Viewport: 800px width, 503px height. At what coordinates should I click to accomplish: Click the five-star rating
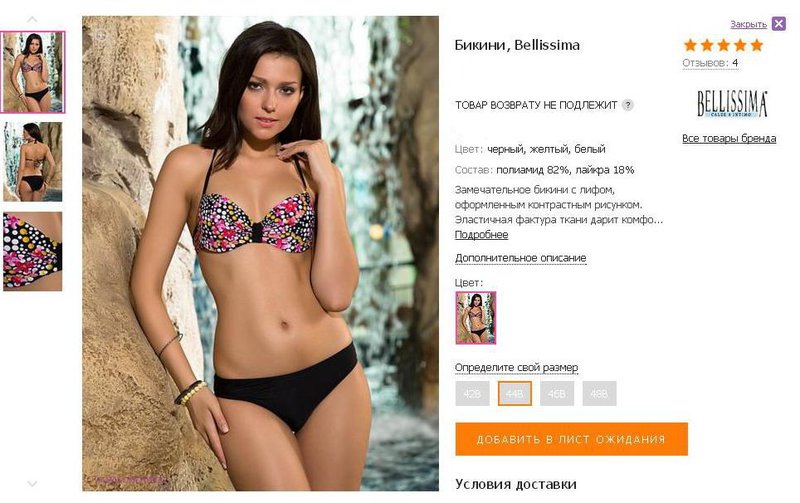[x=723, y=45]
